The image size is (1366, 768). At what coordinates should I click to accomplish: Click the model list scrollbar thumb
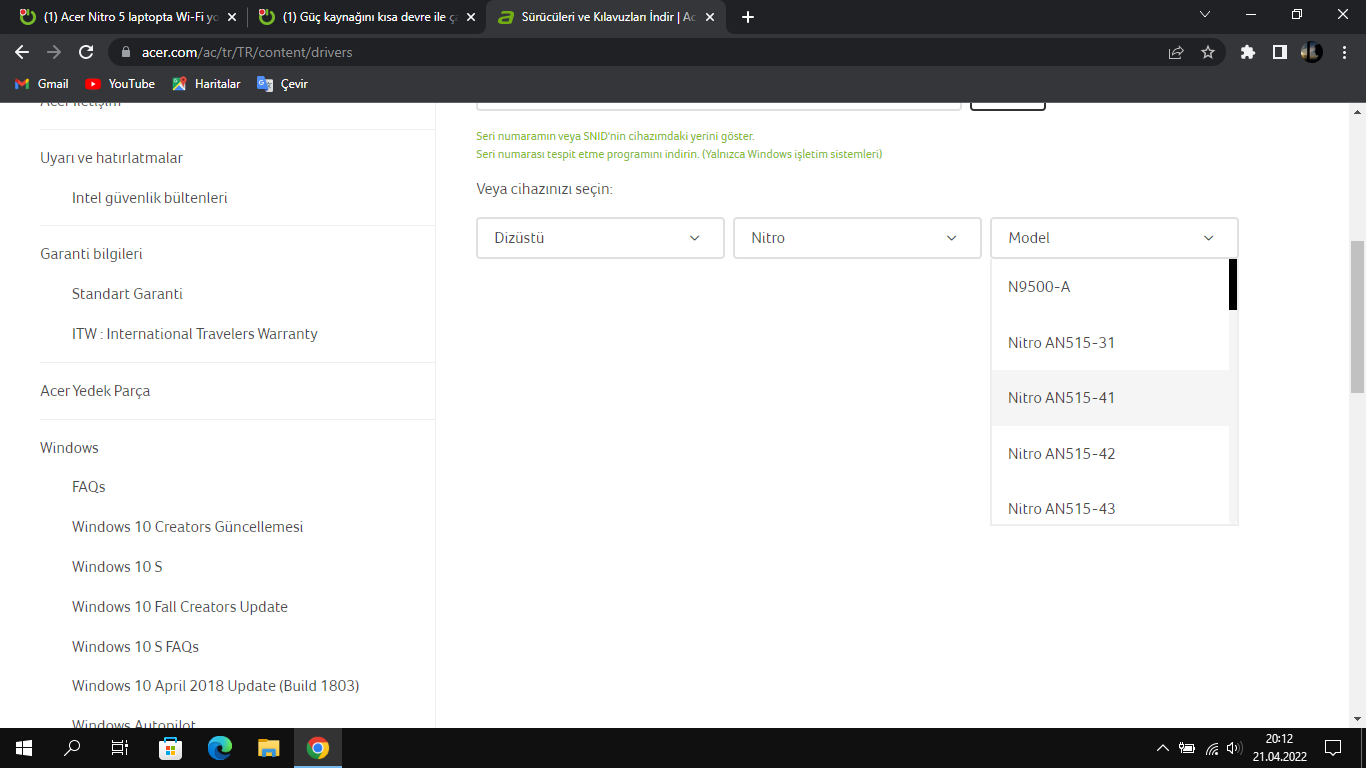(x=1233, y=285)
